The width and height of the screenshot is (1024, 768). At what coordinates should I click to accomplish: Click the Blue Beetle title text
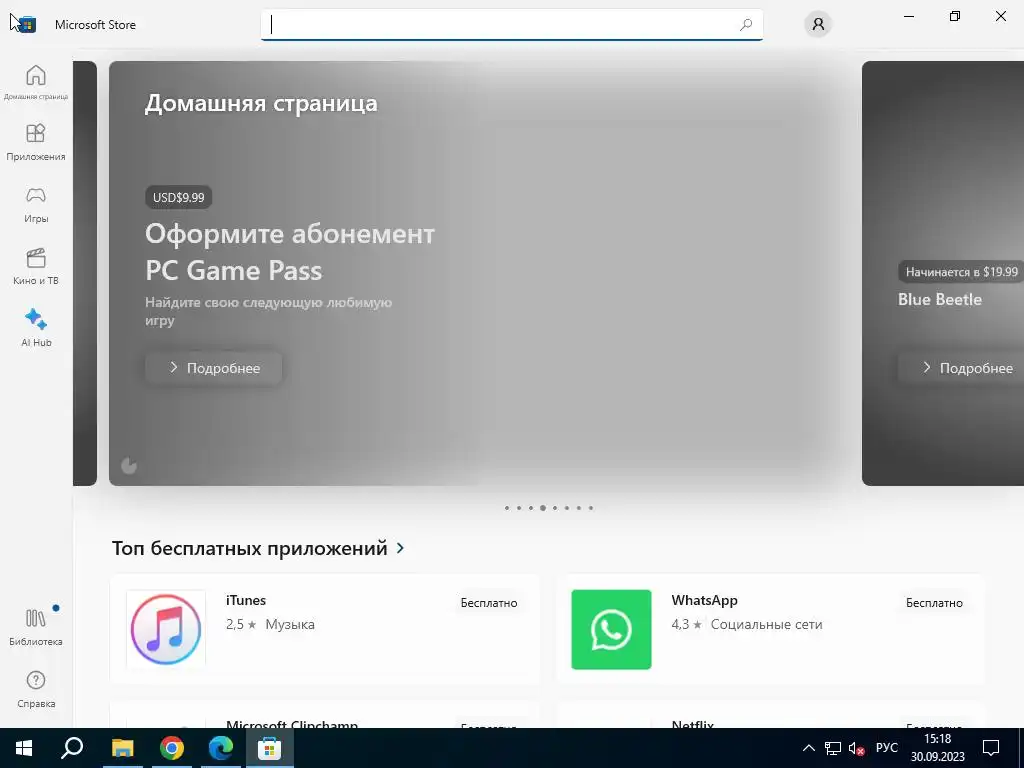coord(940,299)
